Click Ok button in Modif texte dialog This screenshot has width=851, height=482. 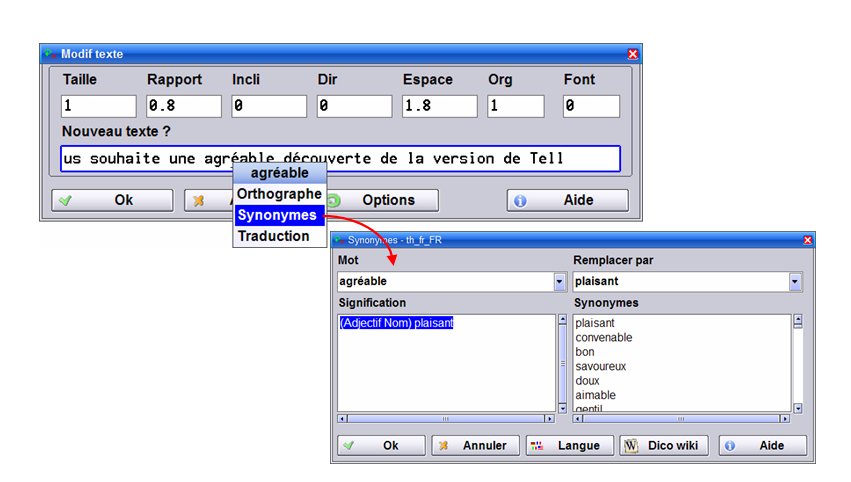point(112,200)
